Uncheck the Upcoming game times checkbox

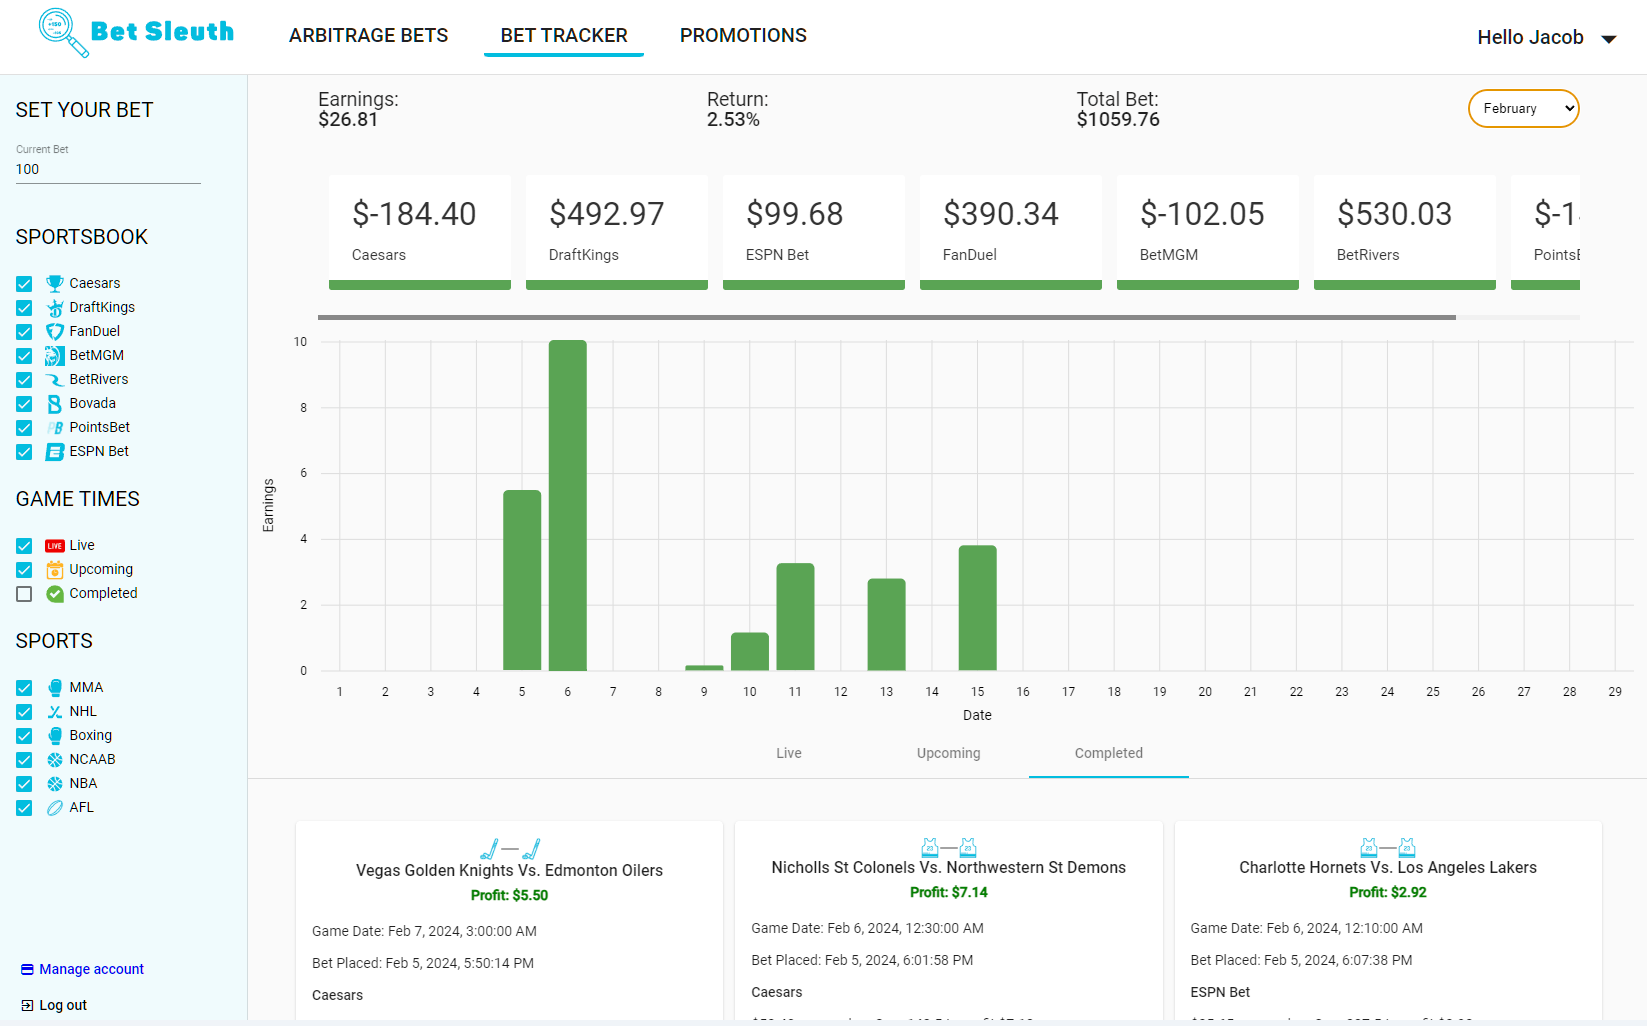point(24,570)
